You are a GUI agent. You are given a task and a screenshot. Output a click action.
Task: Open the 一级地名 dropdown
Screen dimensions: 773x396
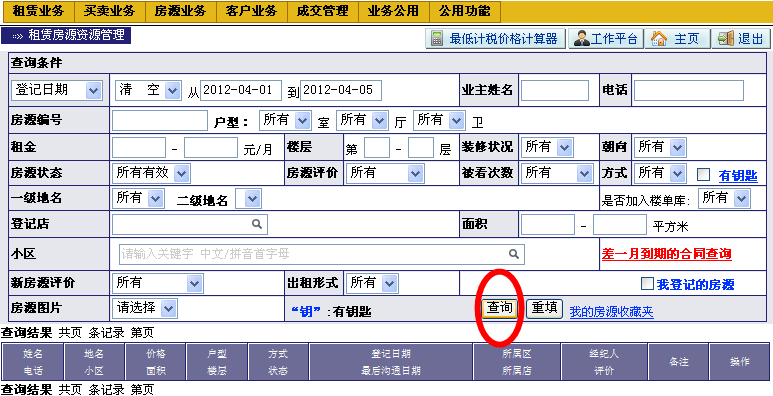[x=138, y=198]
